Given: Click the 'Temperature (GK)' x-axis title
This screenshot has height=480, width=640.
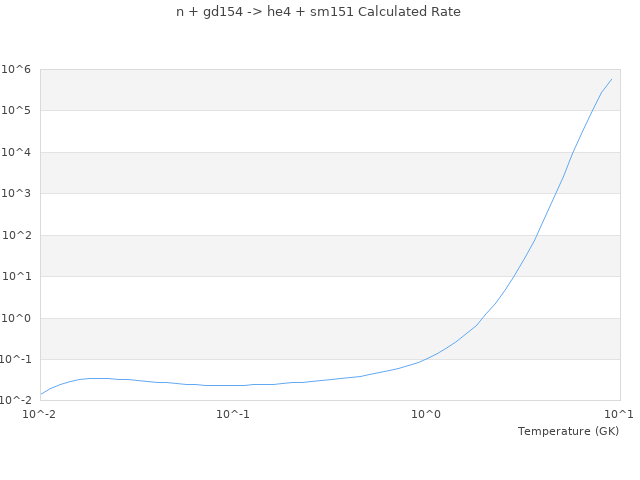Looking at the screenshot, I should 568,431.
